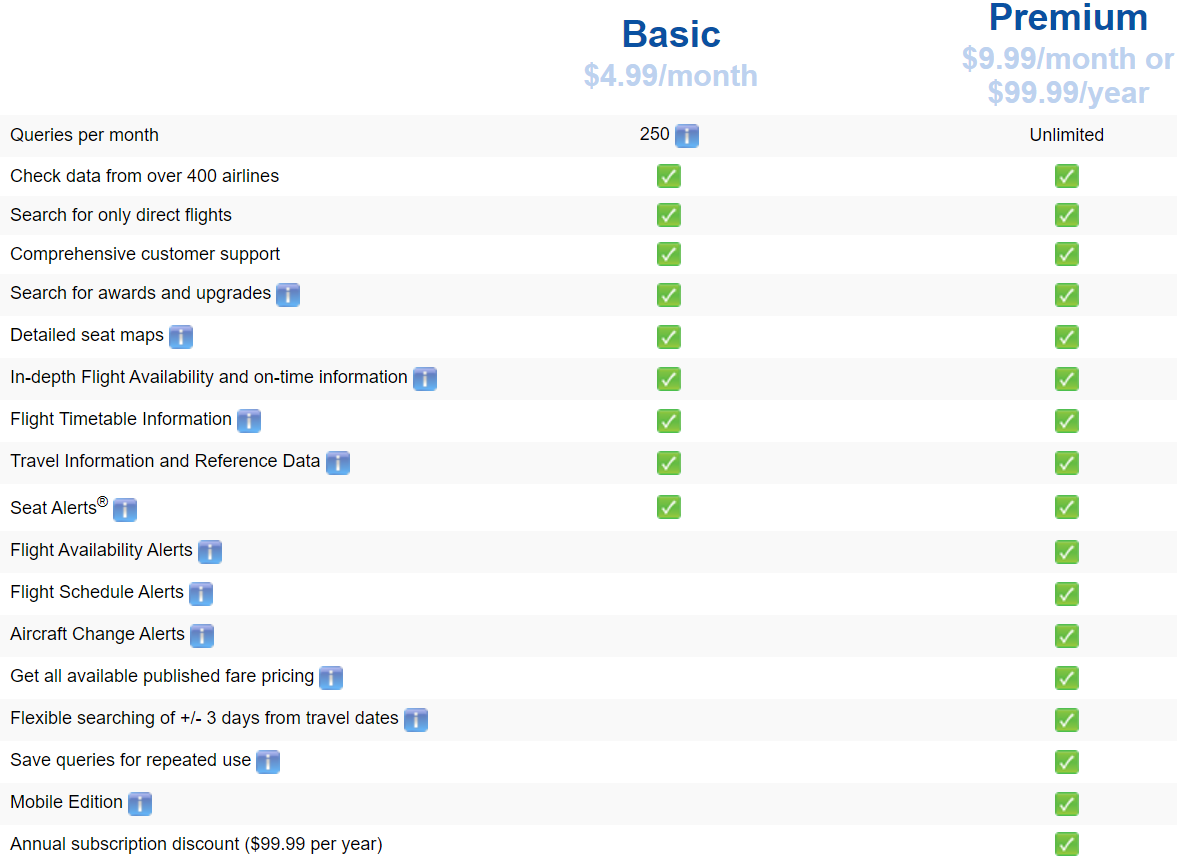Open info icon for awards and upgrades

[288, 295]
